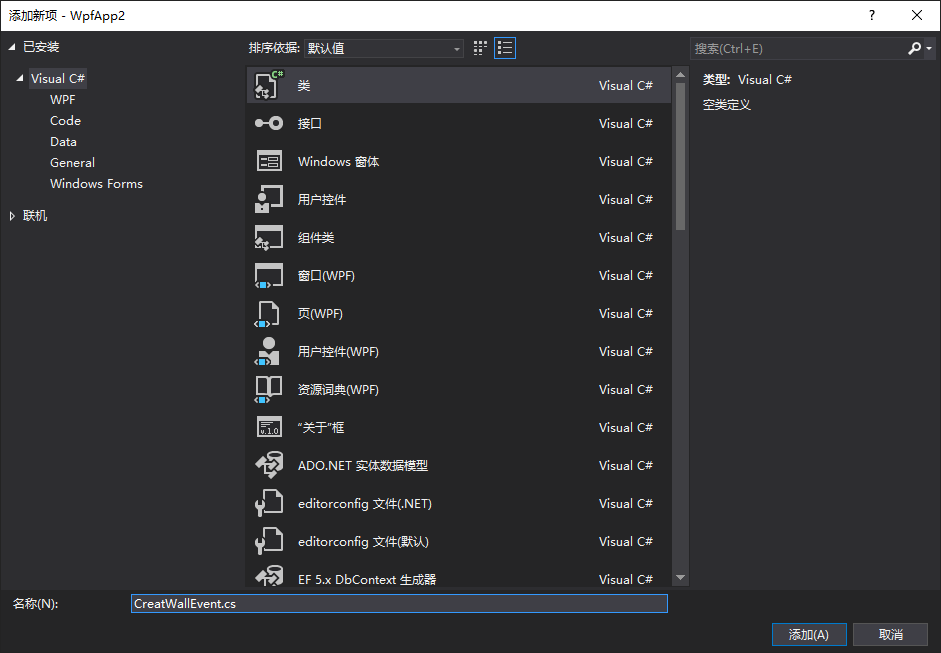The image size is (941, 653).
Task: Select the EF 5.x DbContext 生成器 icon
Action: pyautogui.click(x=269, y=576)
